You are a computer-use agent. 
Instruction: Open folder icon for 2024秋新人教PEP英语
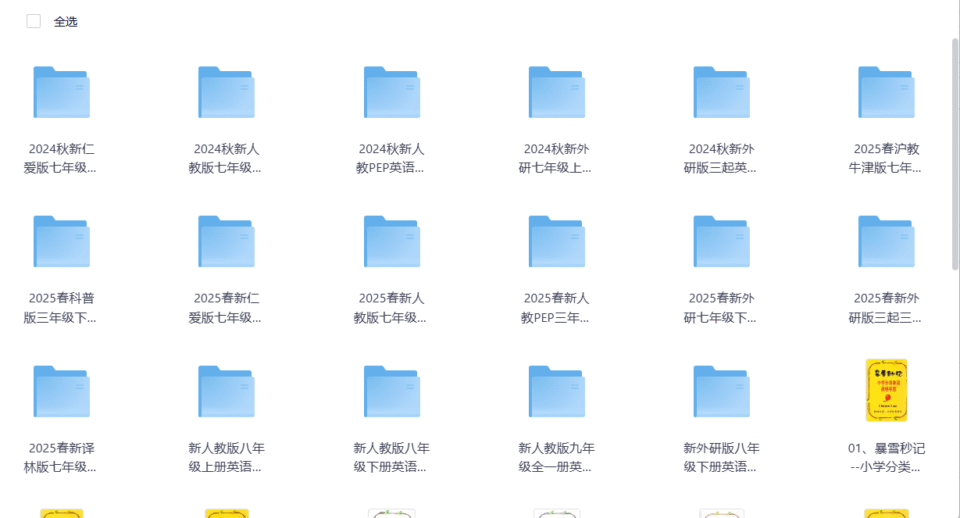392,92
